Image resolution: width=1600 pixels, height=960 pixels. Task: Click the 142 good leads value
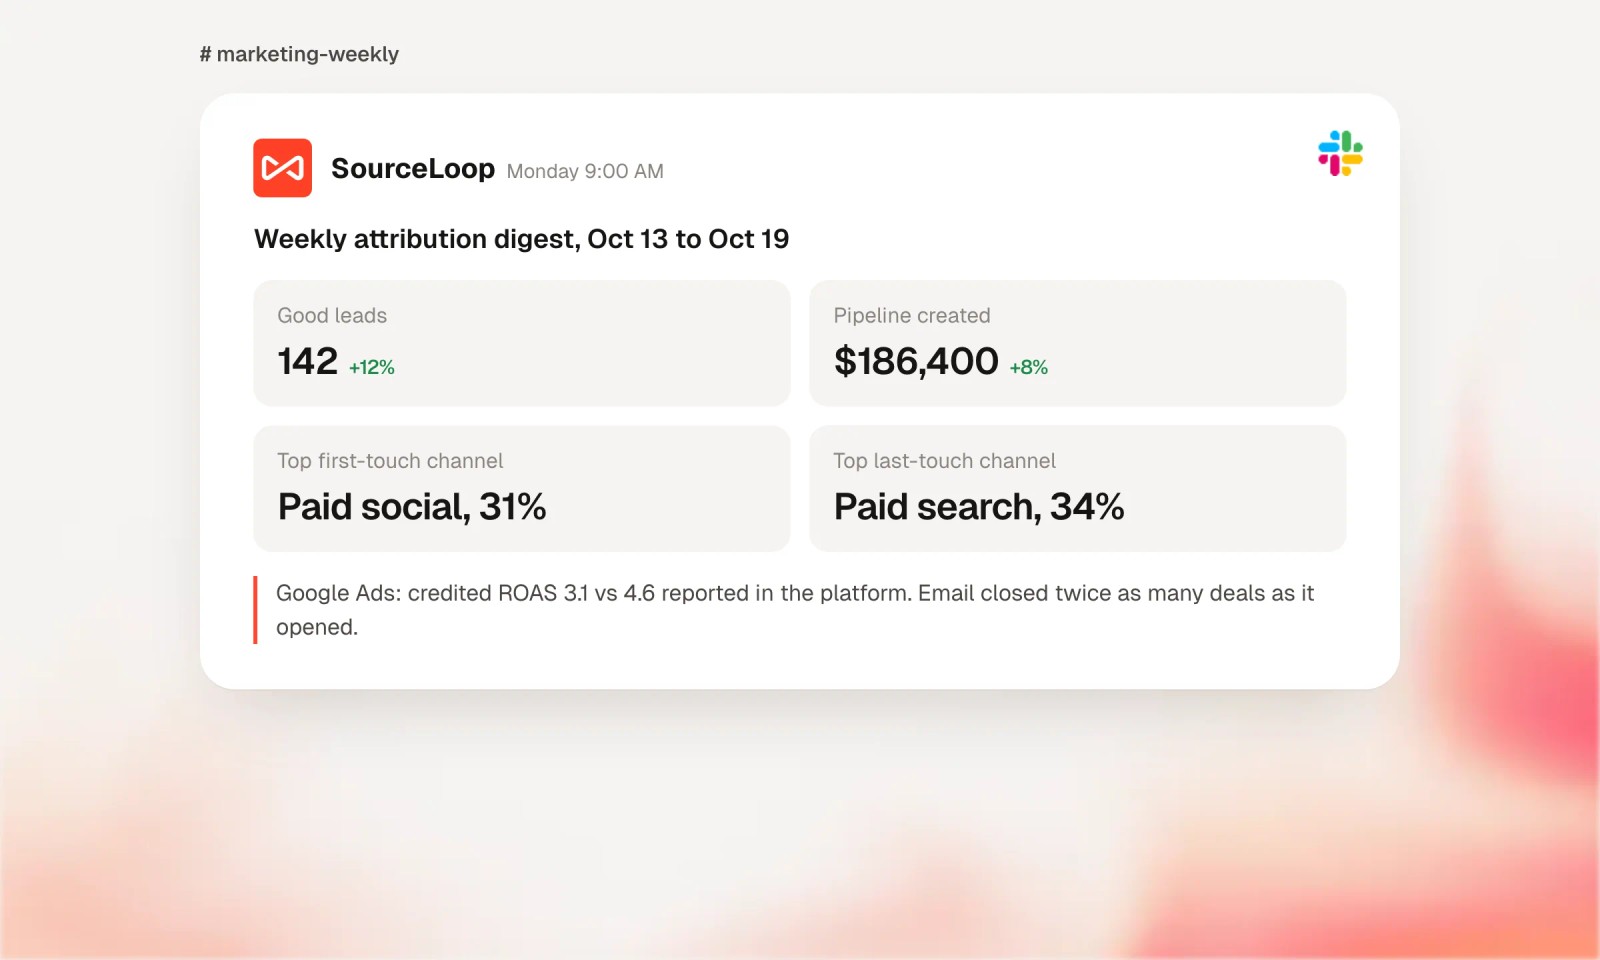308,361
